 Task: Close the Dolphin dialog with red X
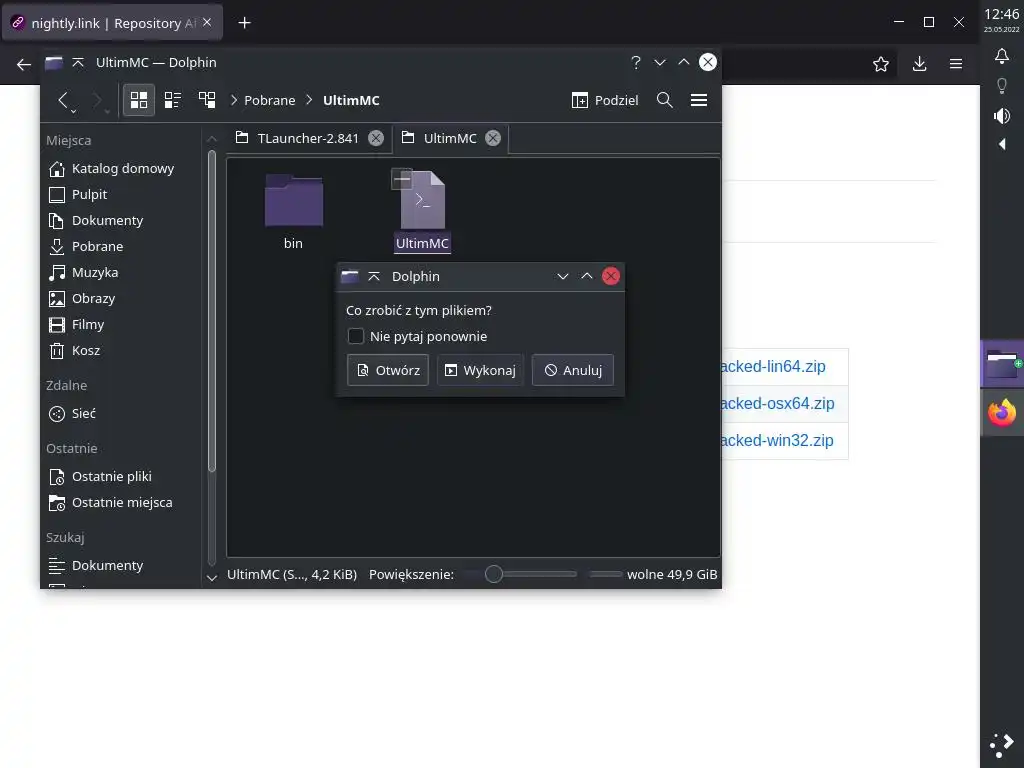(x=611, y=276)
